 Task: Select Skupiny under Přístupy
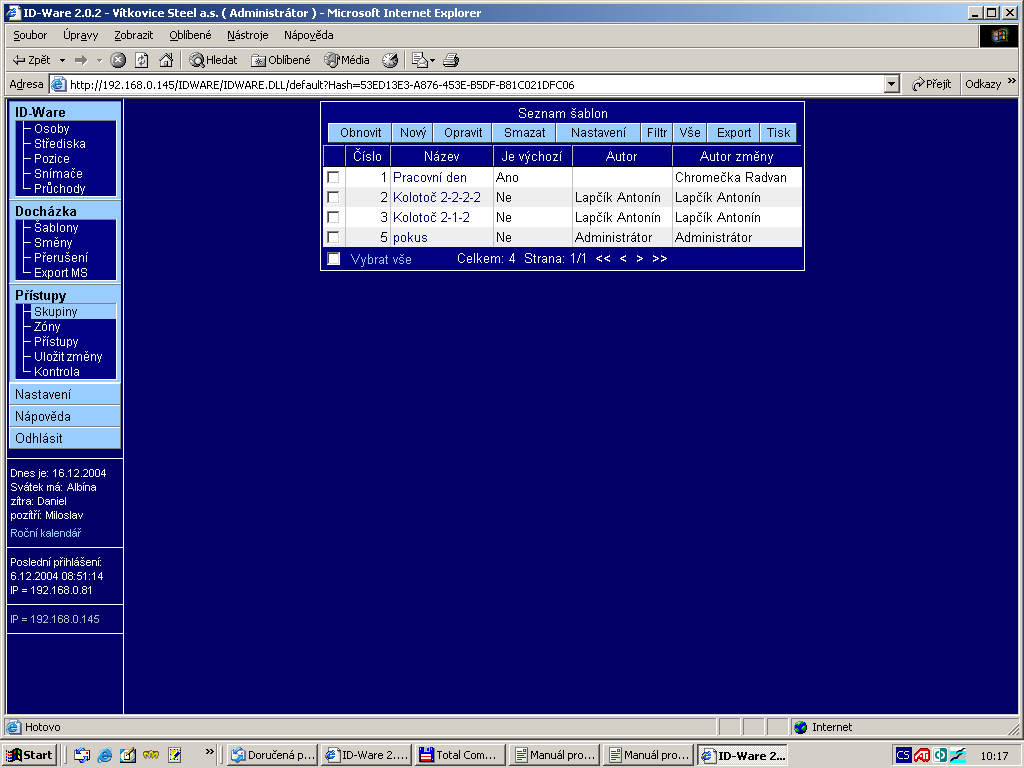tap(56, 312)
